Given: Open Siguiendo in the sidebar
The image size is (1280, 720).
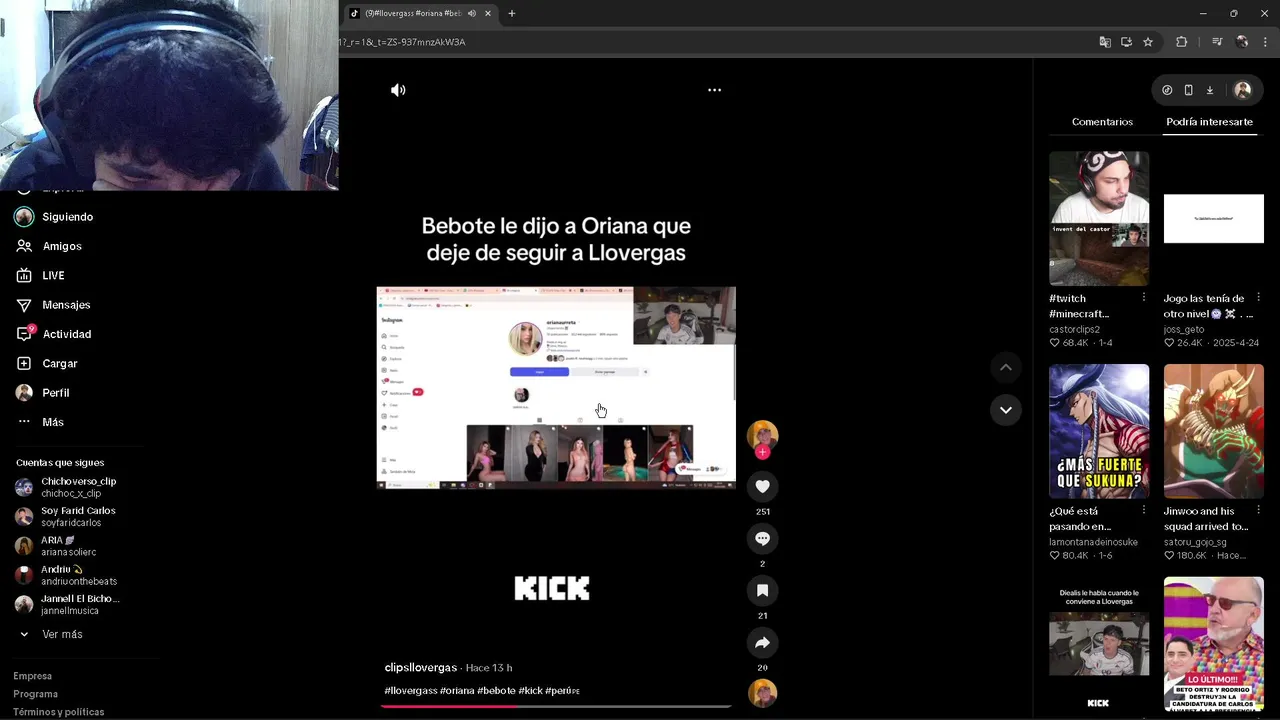Looking at the screenshot, I should (x=67, y=217).
